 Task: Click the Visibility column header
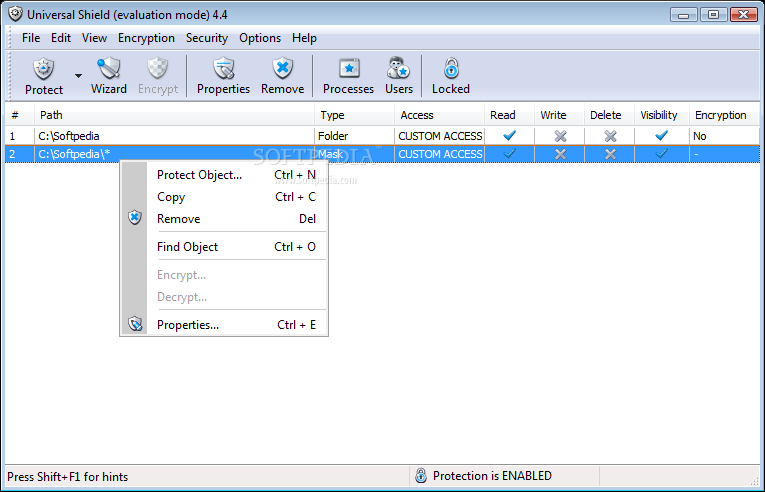[x=661, y=115]
